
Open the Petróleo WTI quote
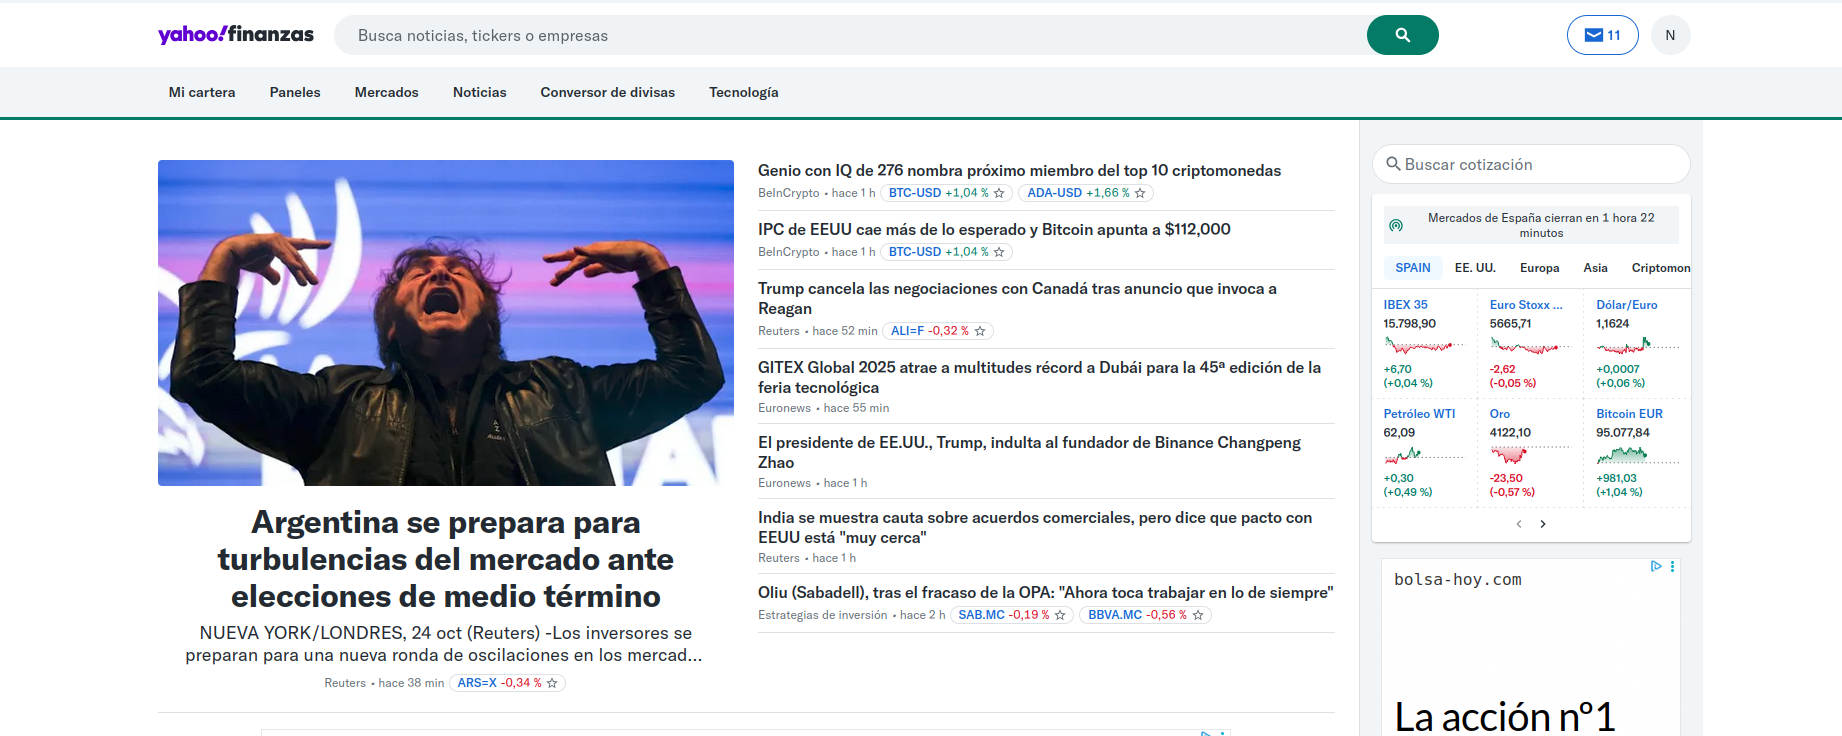coord(1419,414)
